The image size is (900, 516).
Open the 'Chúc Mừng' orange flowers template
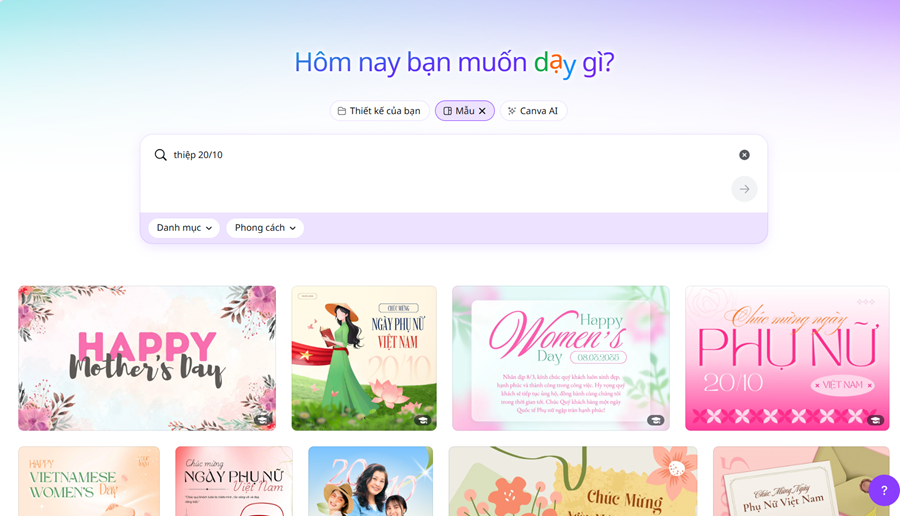pyautogui.click(x=573, y=481)
